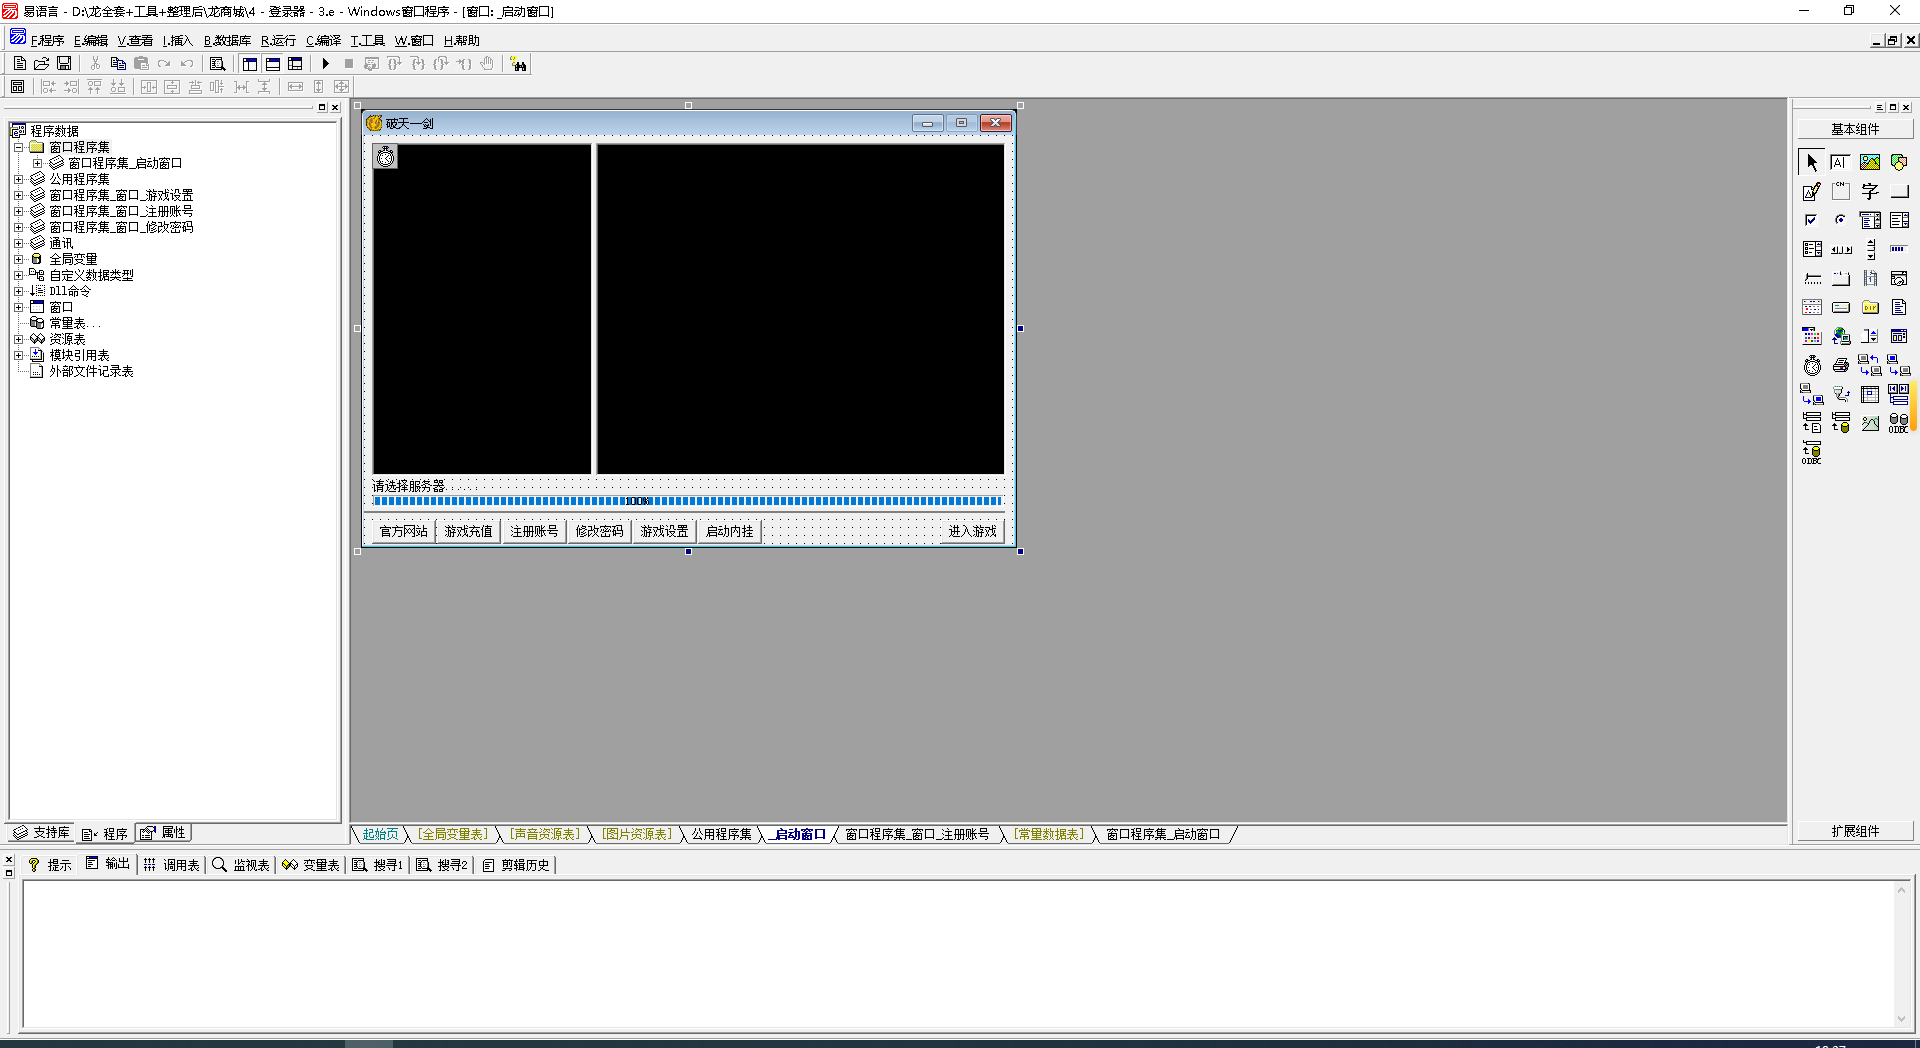
Task: Open file using the folder toolbar icon
Action: tap(41, 64)
